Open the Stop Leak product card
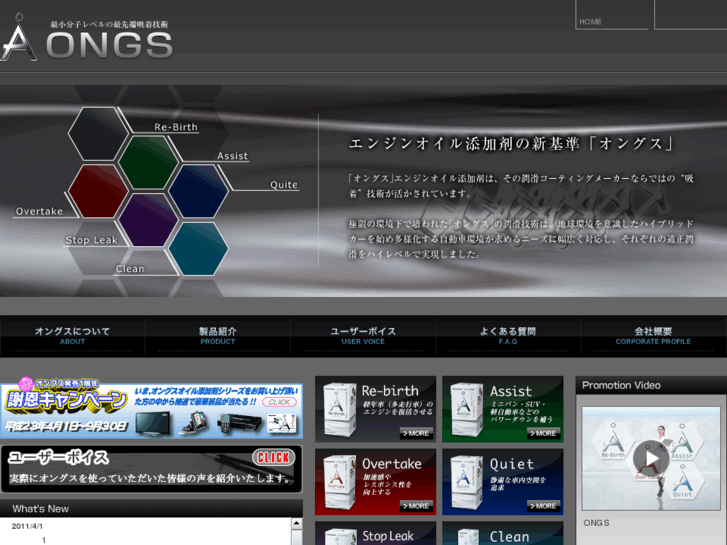Viewport: 727px width, 545px height. [x=375, y=533]
